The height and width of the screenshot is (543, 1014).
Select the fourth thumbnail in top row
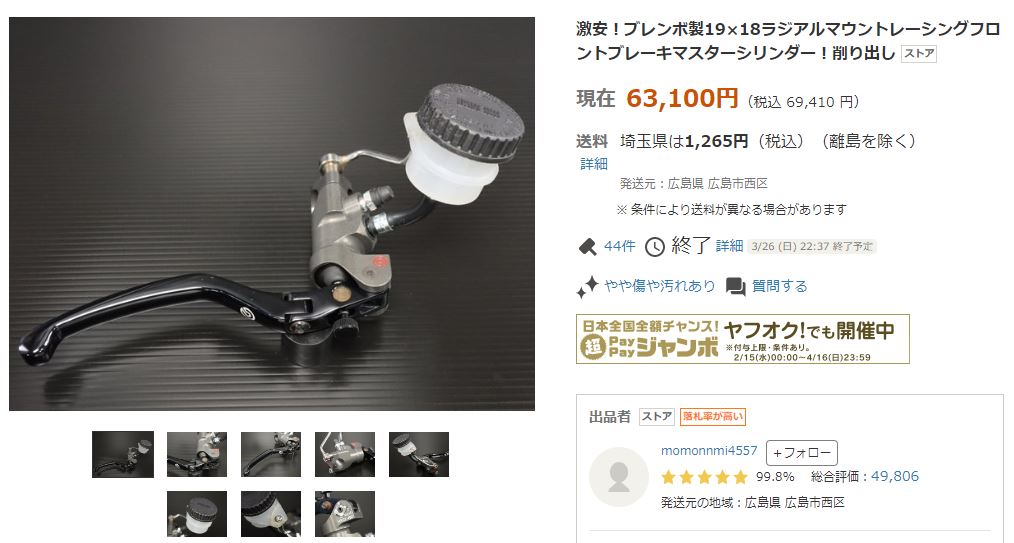[345, 454]
